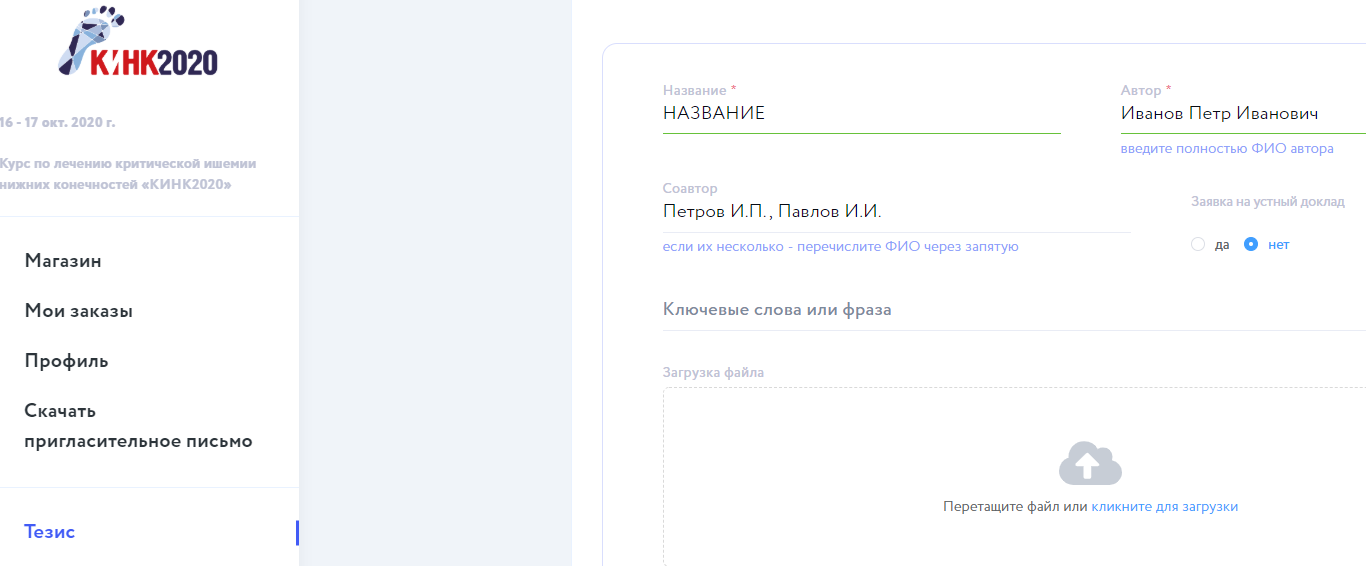The width and height of the screenshot is (1366, 566).
Task: Click the КИНК2020 logo
Action: pos(138,42)
